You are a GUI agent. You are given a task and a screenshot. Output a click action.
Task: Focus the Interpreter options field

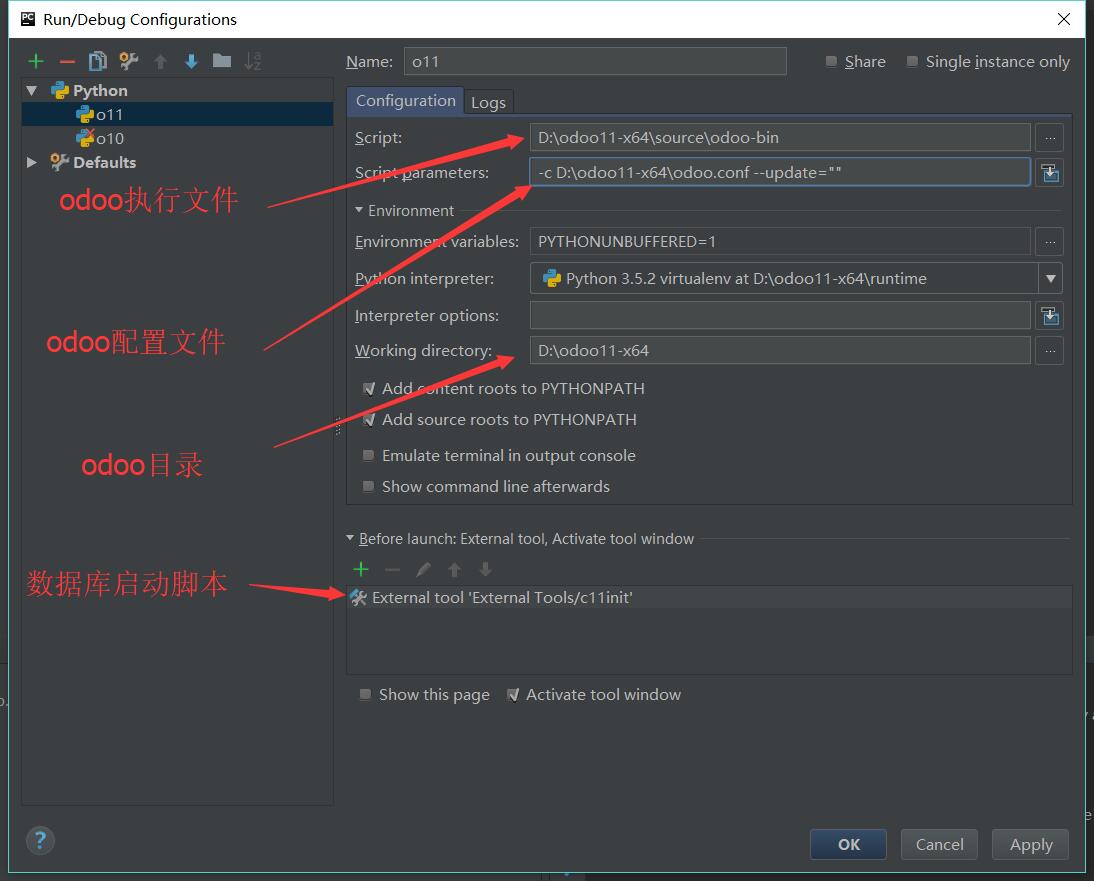coord(780,315)
